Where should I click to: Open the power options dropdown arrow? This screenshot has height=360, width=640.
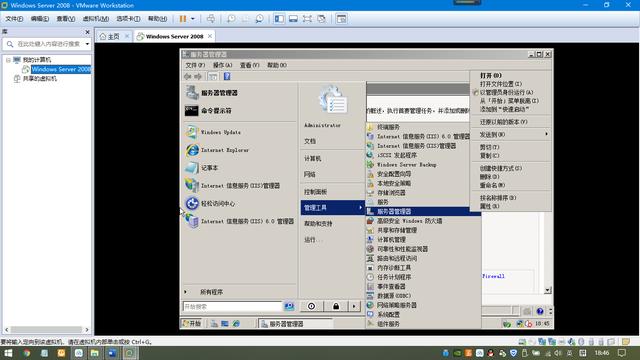pyautogui.click(x=193, y=19)
